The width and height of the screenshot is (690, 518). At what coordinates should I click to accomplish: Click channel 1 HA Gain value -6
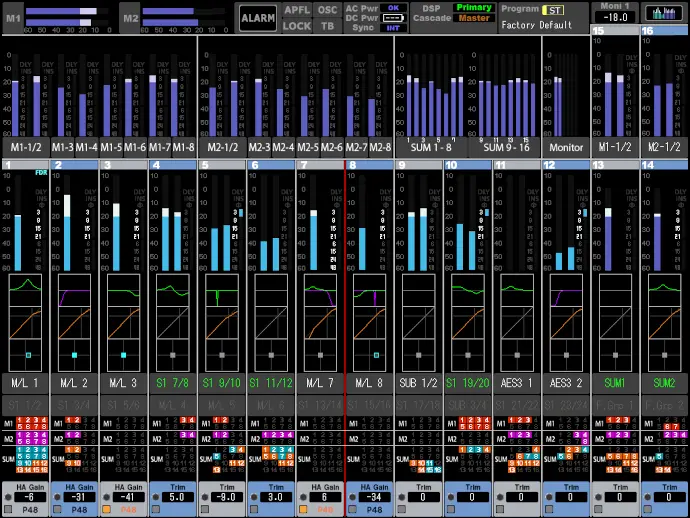pyautogui.click(x=29, y=497)
